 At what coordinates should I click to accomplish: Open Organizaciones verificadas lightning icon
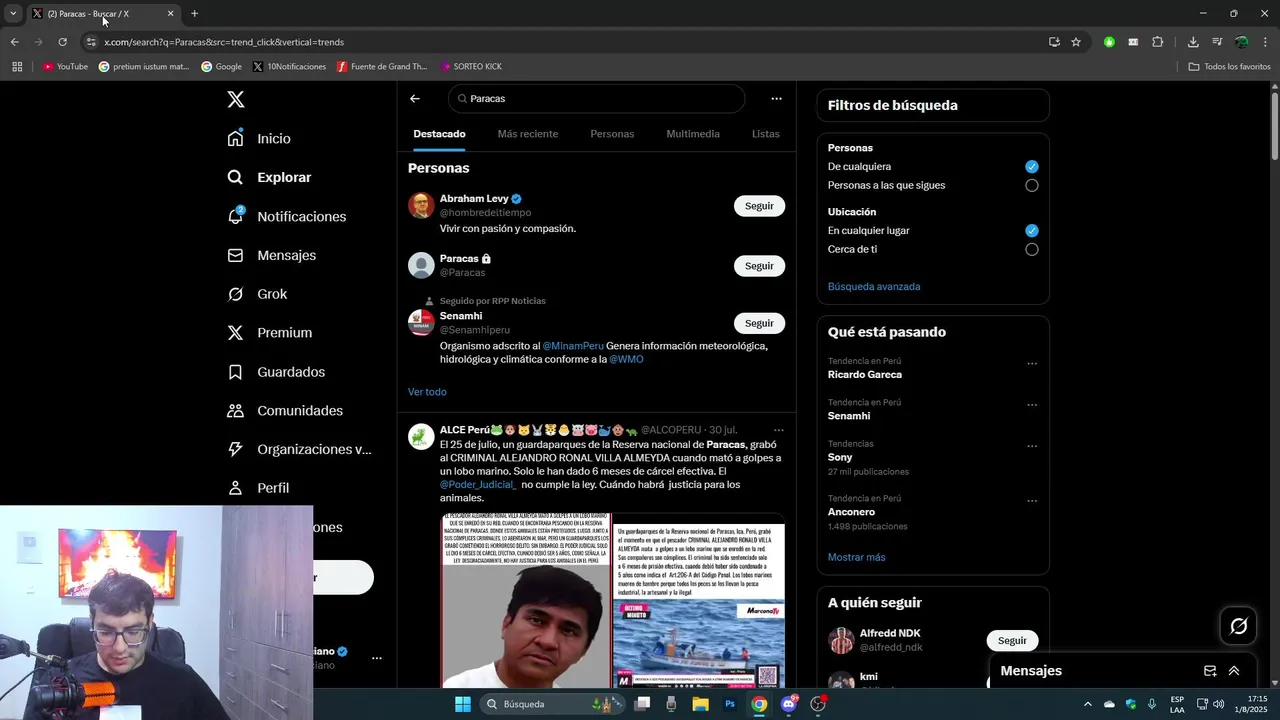pos(236,449)
